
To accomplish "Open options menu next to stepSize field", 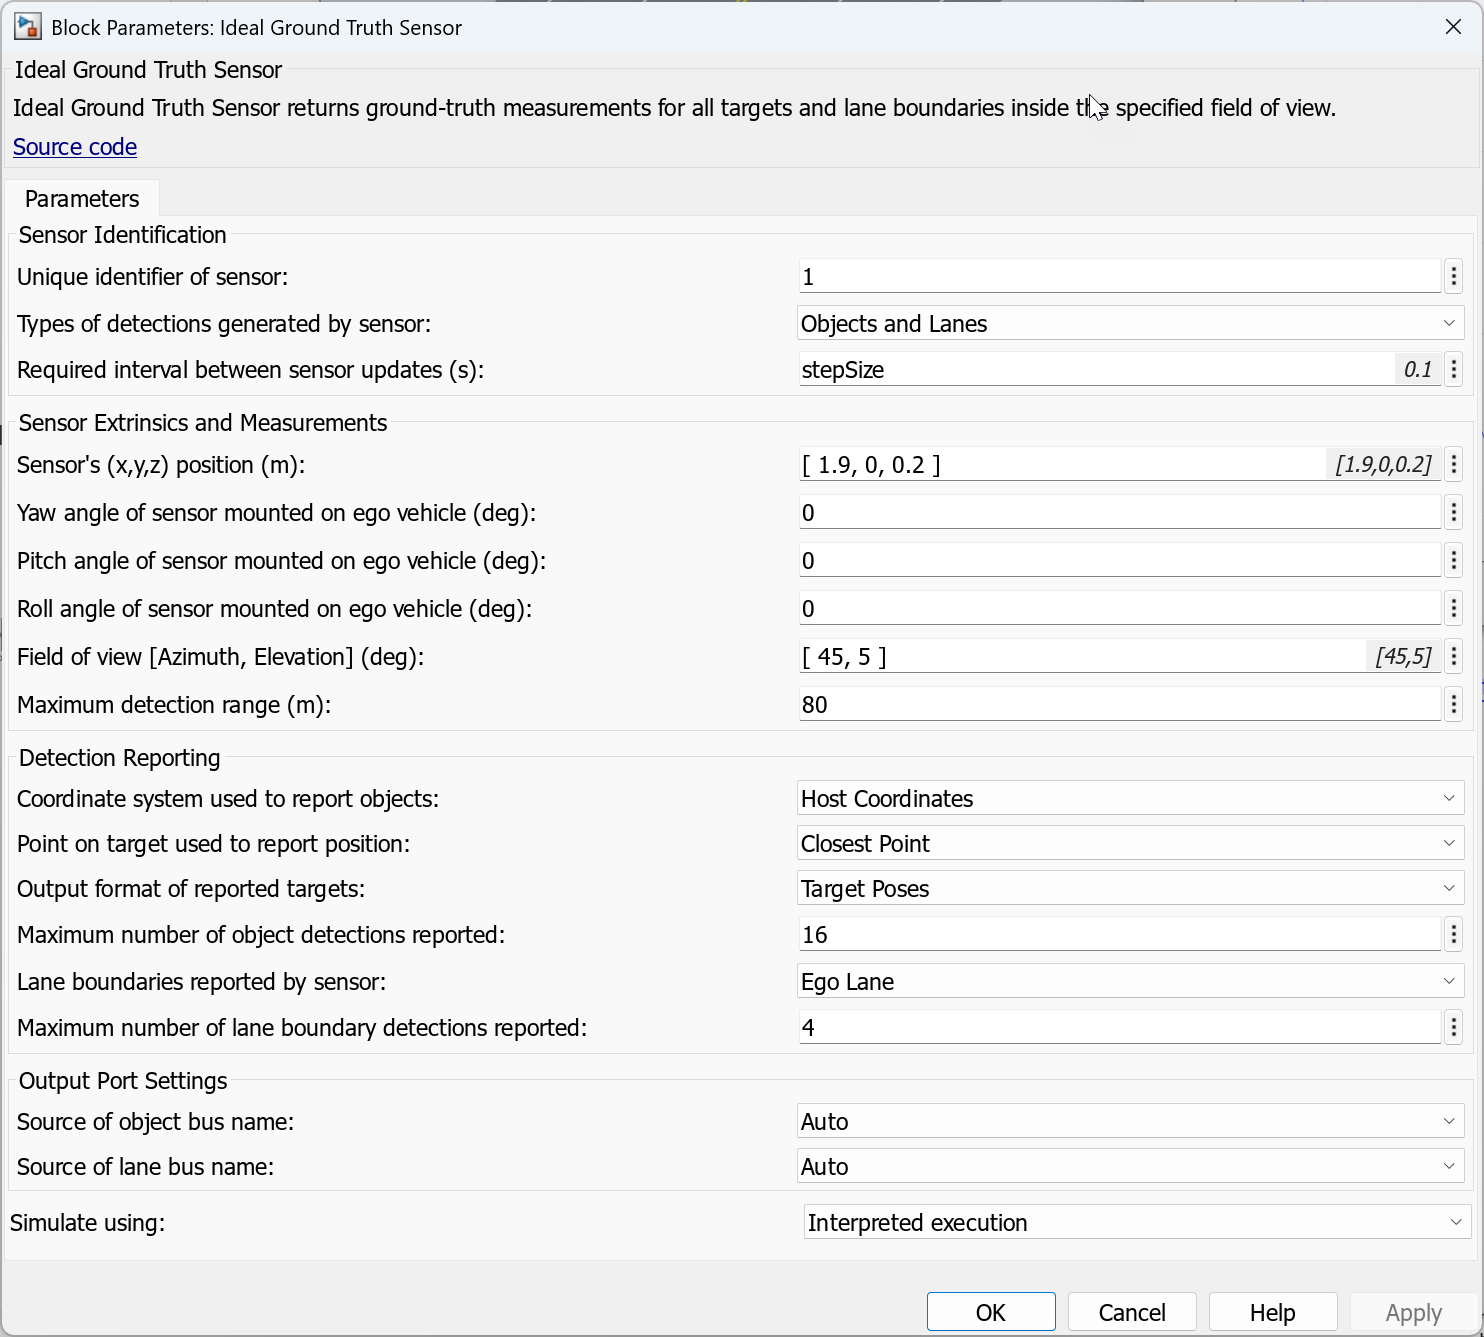I will [1453, 370].
